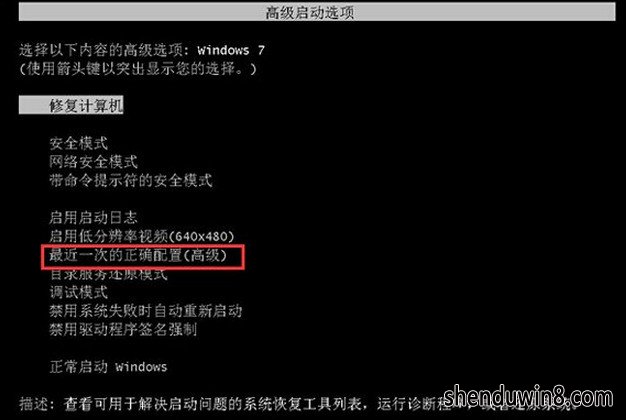Select the highlighted 修复计算机 option
This screenshot has height=420, width=626.
coord(71,105)
